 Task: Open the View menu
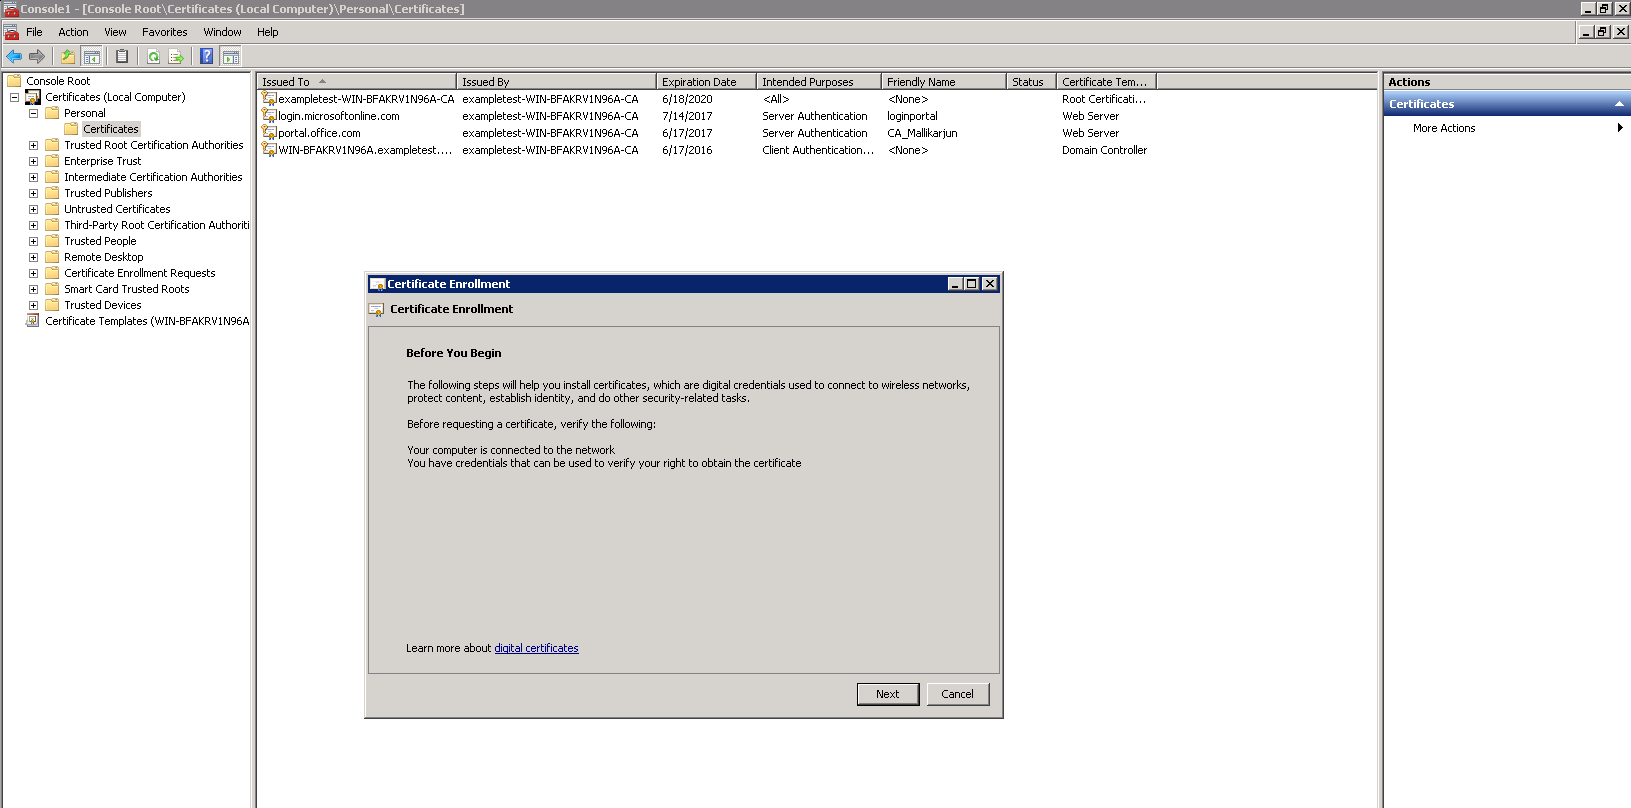(x=116, y=32)
